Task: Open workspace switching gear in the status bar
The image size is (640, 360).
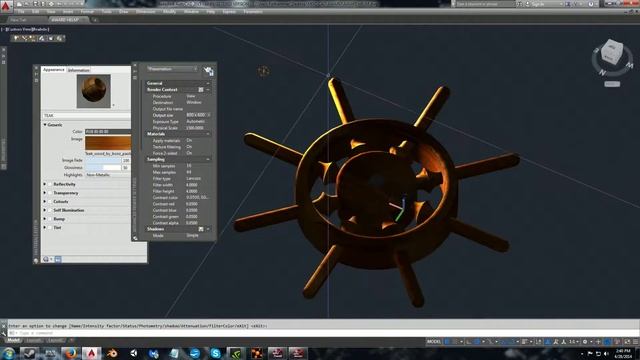Action: click(585, 341)
